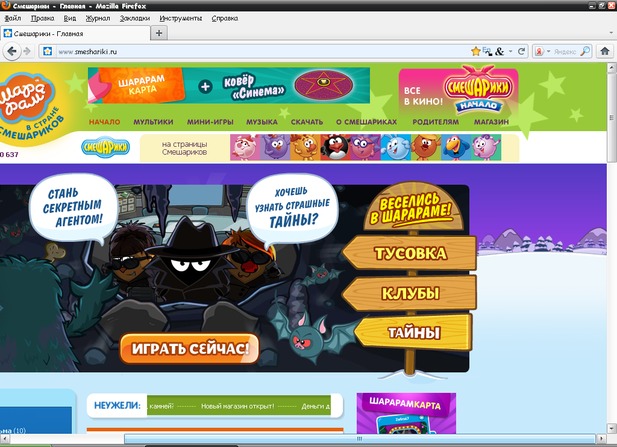
Task: Open the МАГАЗИН section
Action: pyautogui.click(x=491, y=122)
